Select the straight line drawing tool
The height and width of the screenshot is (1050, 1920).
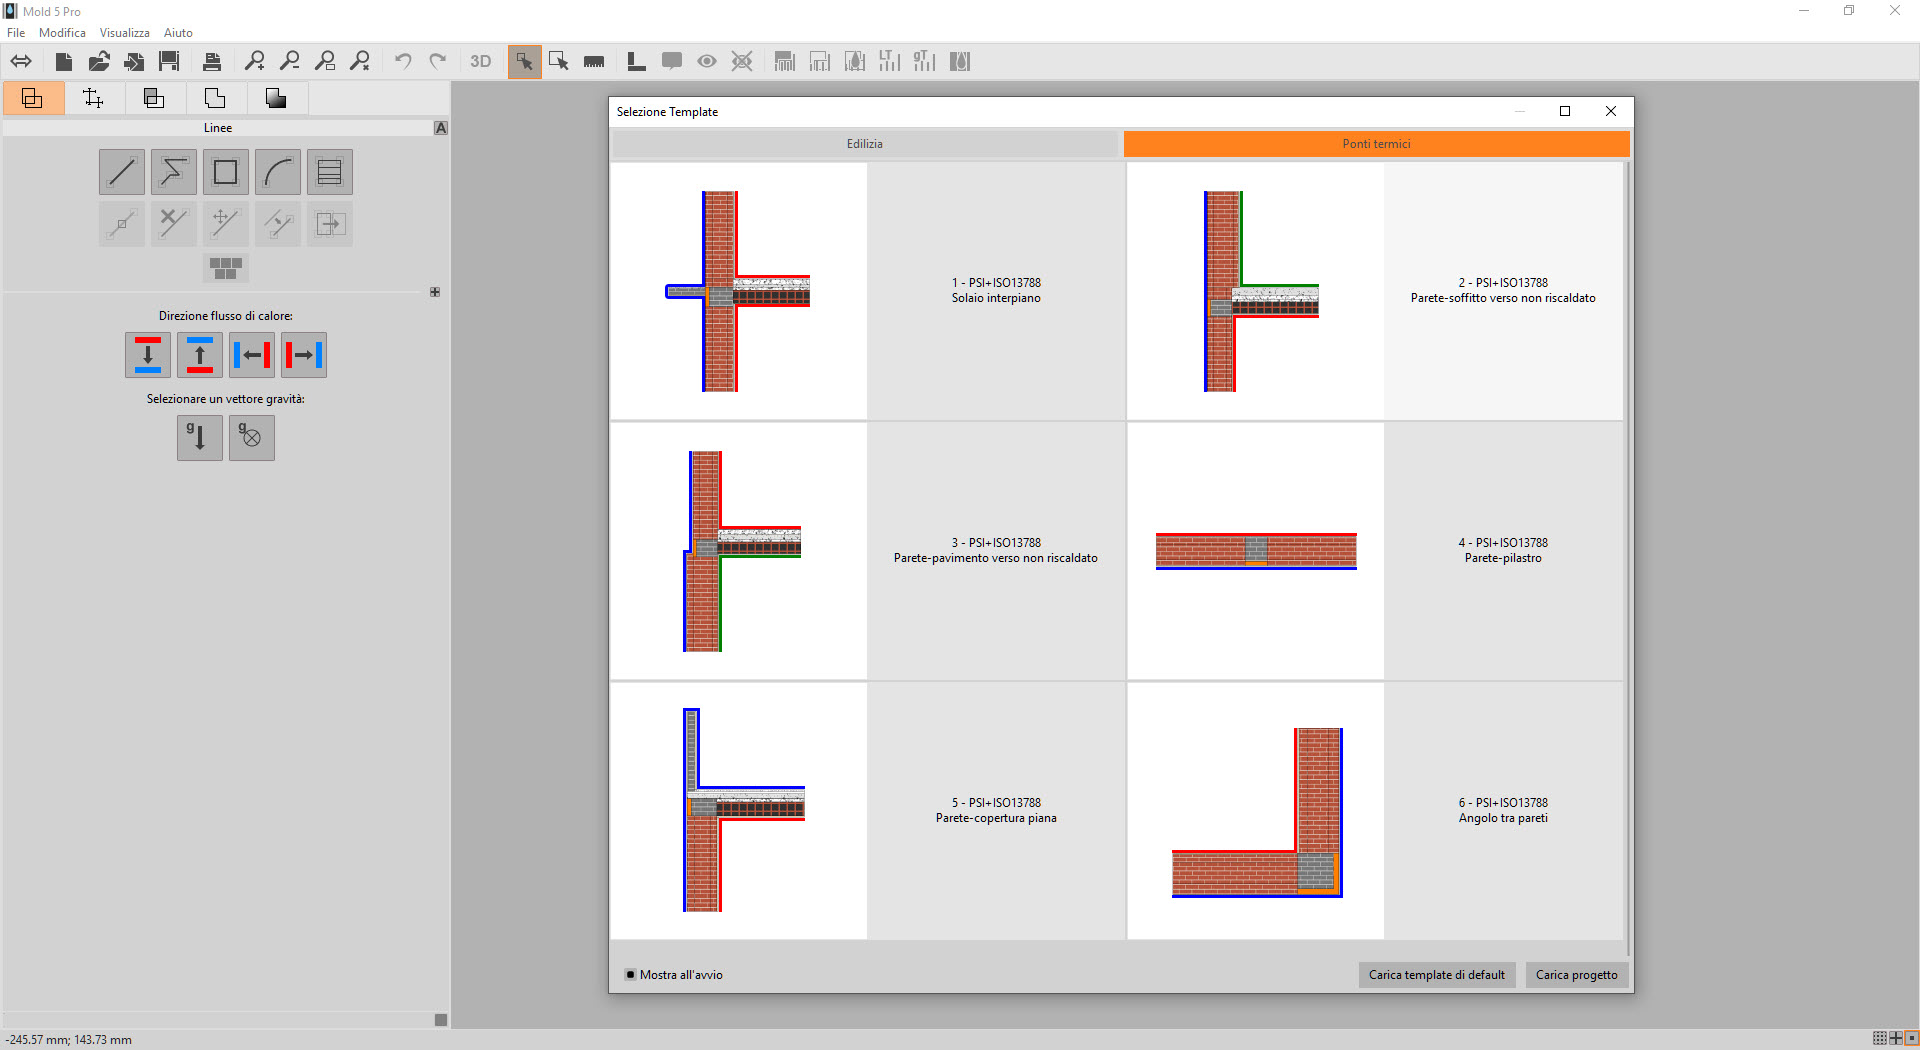122,172
